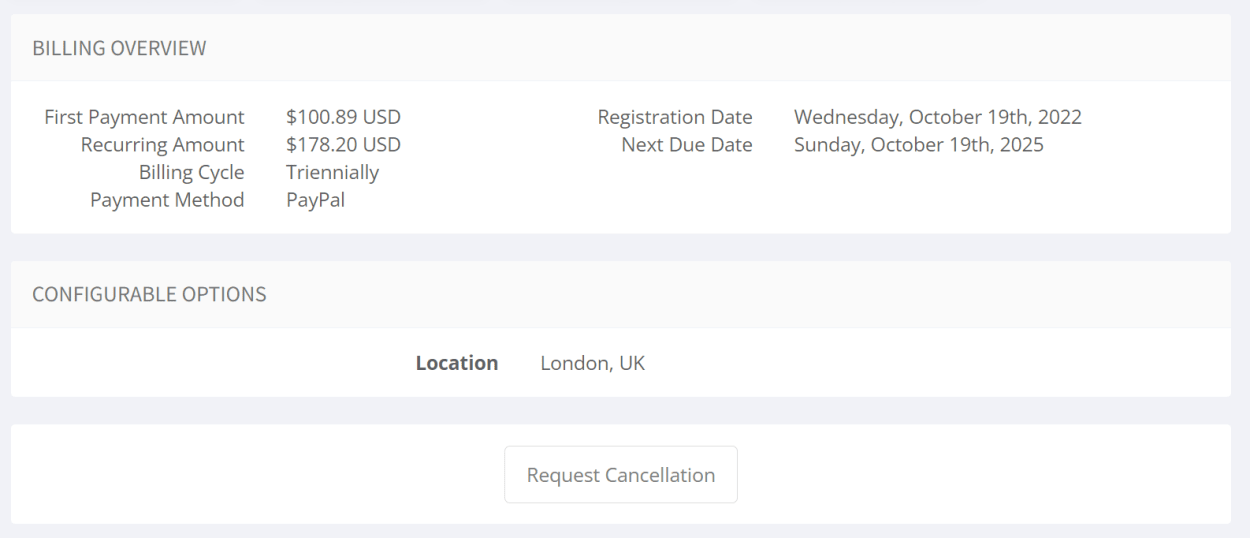Click the word USD in recurring amount

(x=382, y=145)
